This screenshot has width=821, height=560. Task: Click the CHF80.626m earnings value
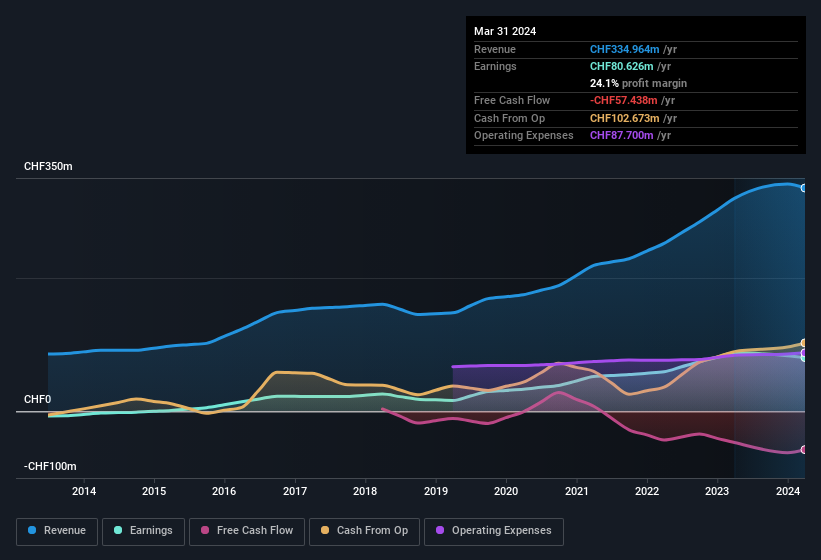(622, 66)
